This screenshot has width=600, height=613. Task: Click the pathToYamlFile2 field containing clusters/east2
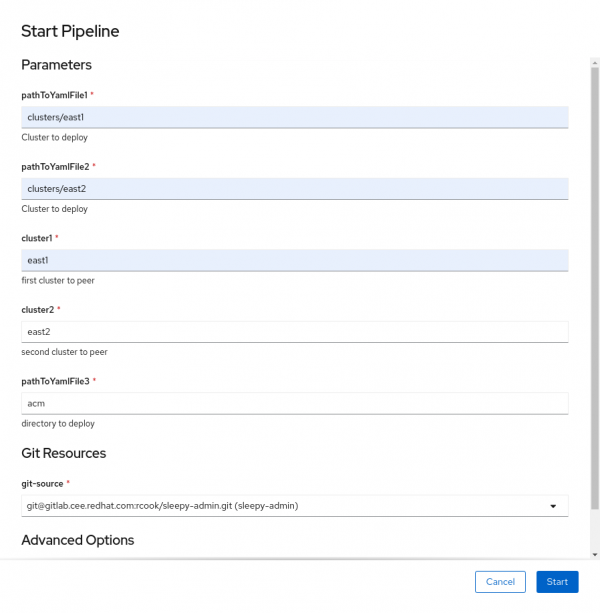pyautogui.click(x=294, y=188)
